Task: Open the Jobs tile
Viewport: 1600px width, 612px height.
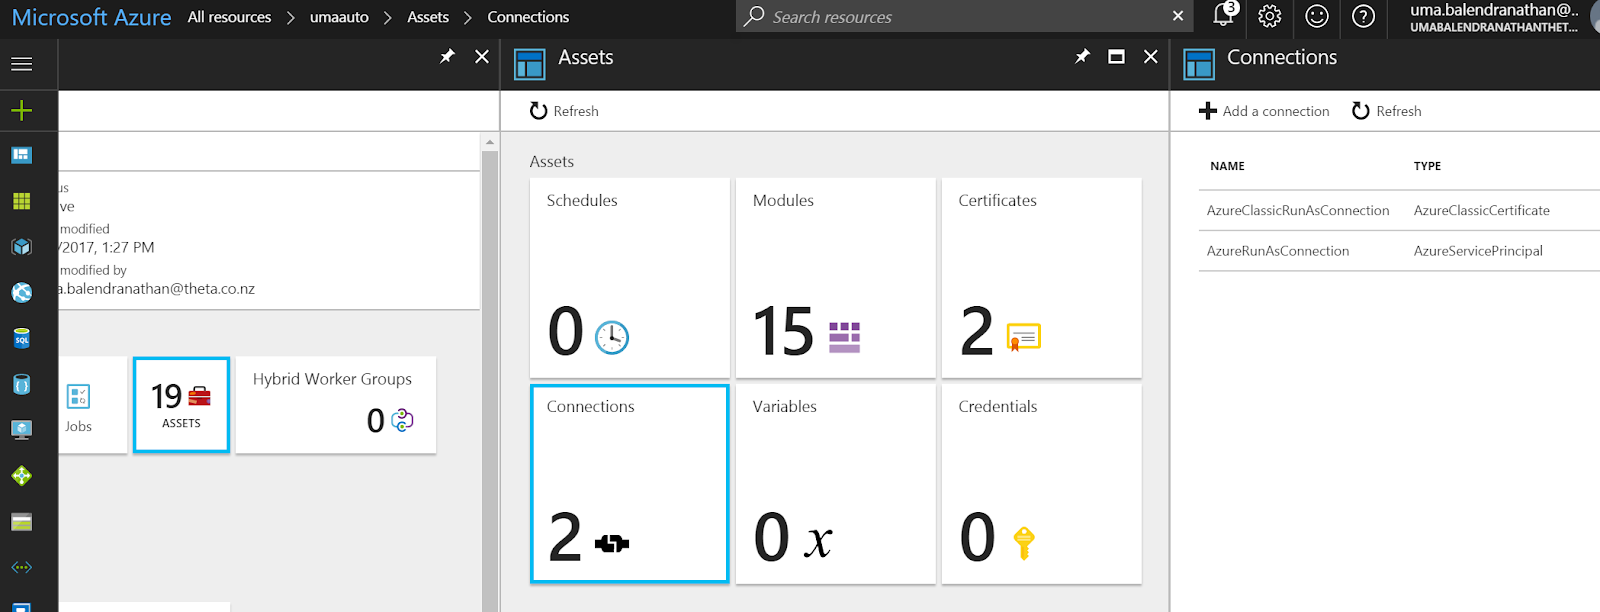Action: (93, 405)
